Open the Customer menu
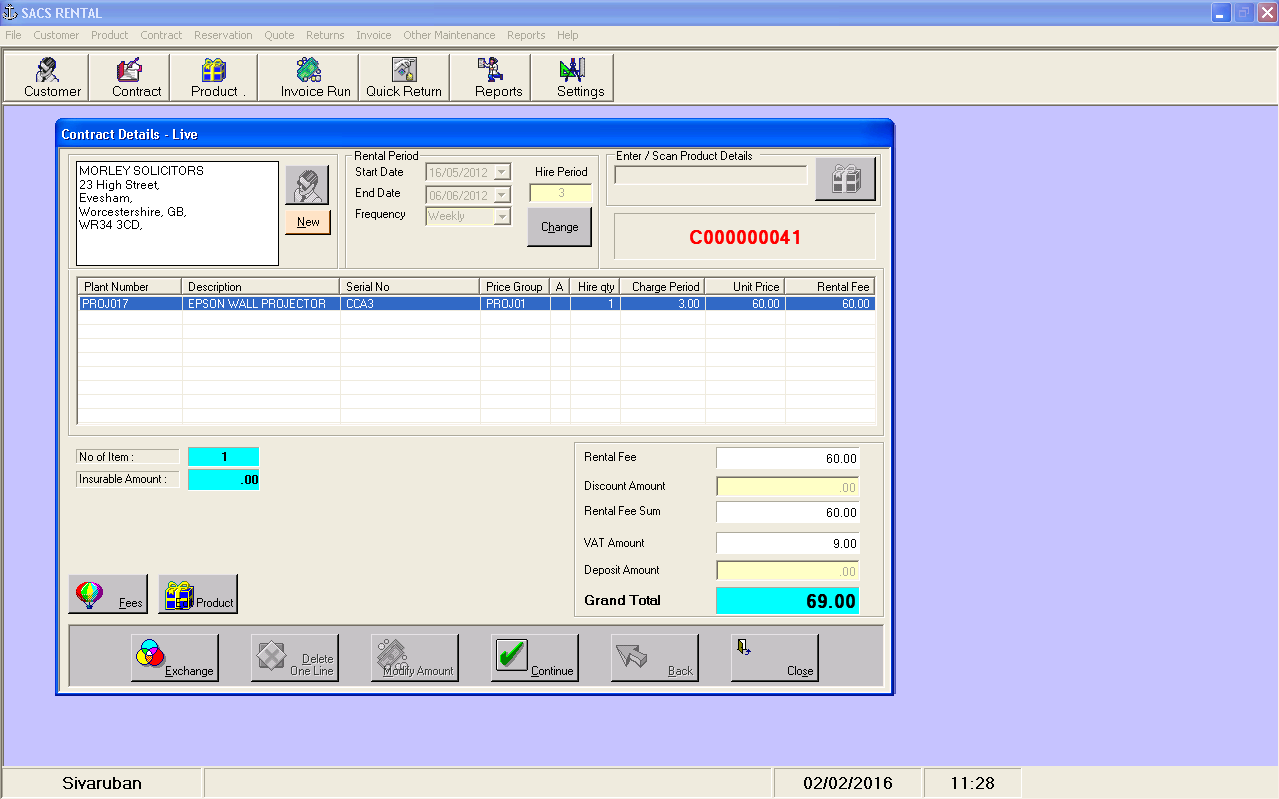 56,35
